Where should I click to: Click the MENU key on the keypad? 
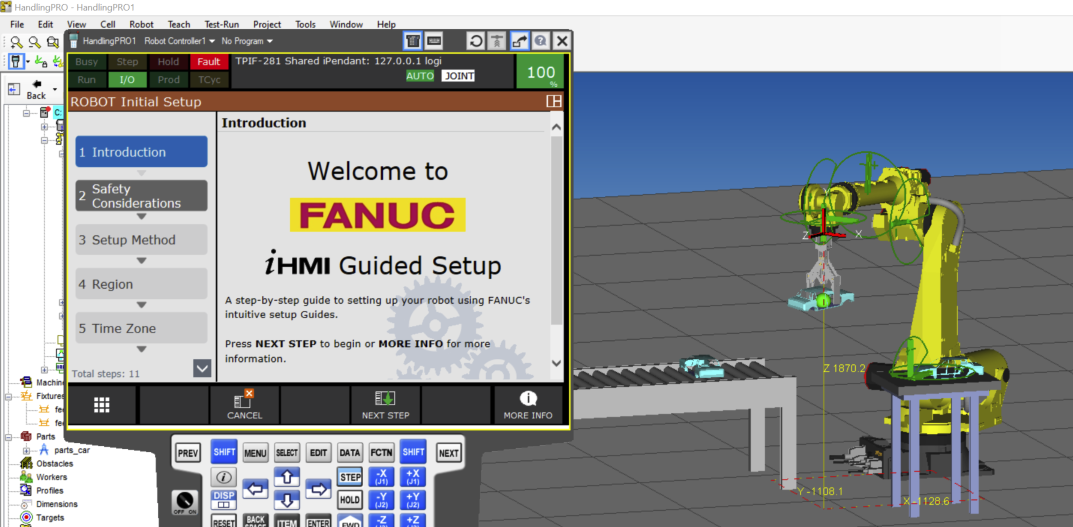tap(255, 452)
